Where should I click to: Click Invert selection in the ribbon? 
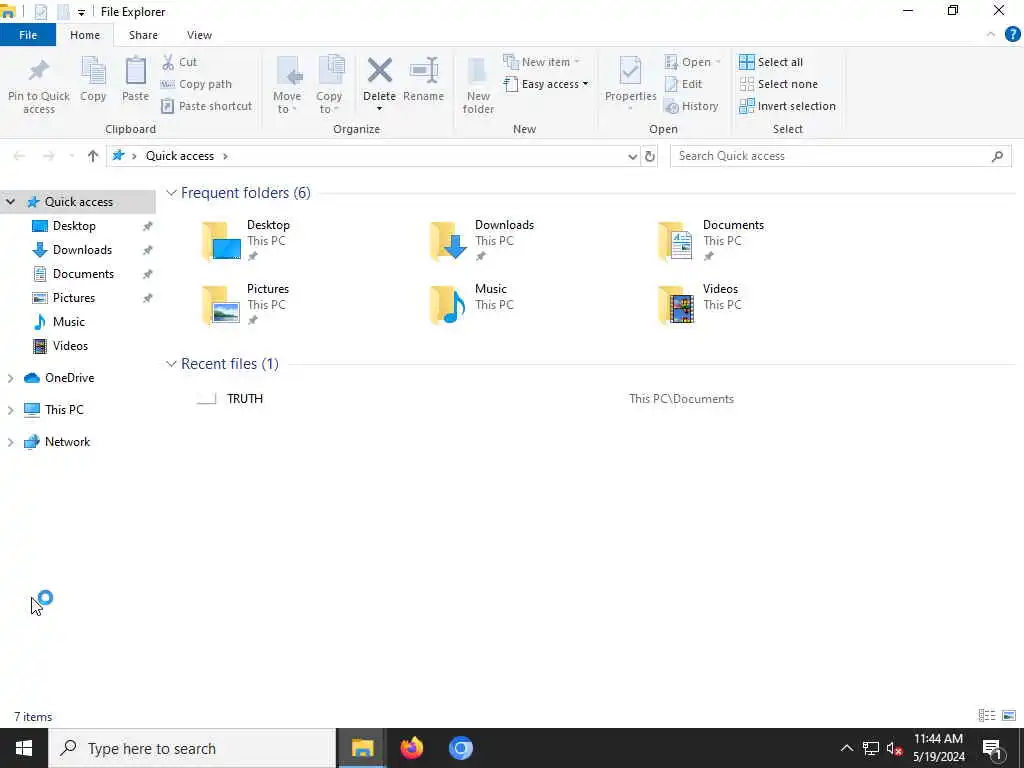point(788,106)
